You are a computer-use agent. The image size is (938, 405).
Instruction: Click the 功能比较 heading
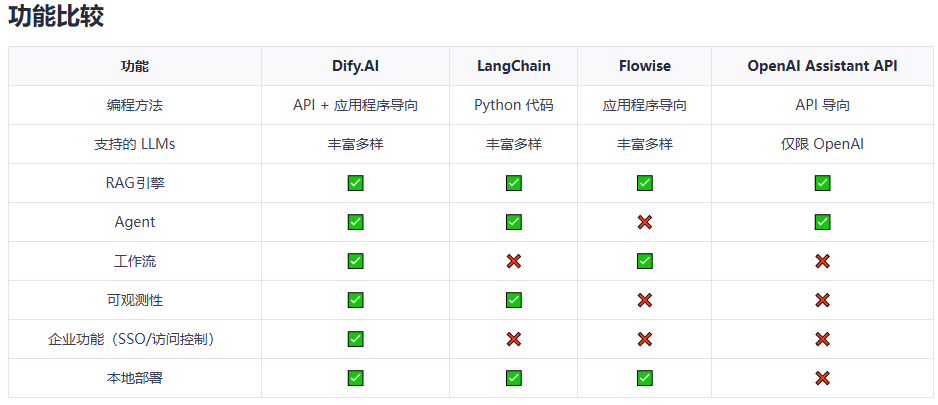pos(56,16)
